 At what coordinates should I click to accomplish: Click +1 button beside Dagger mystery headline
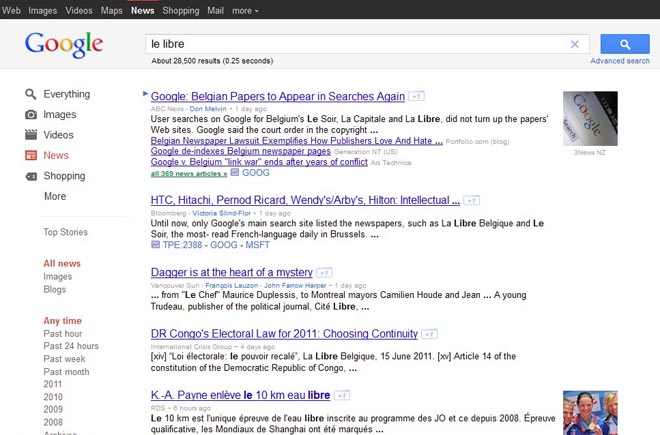click(x=325, y=272)
